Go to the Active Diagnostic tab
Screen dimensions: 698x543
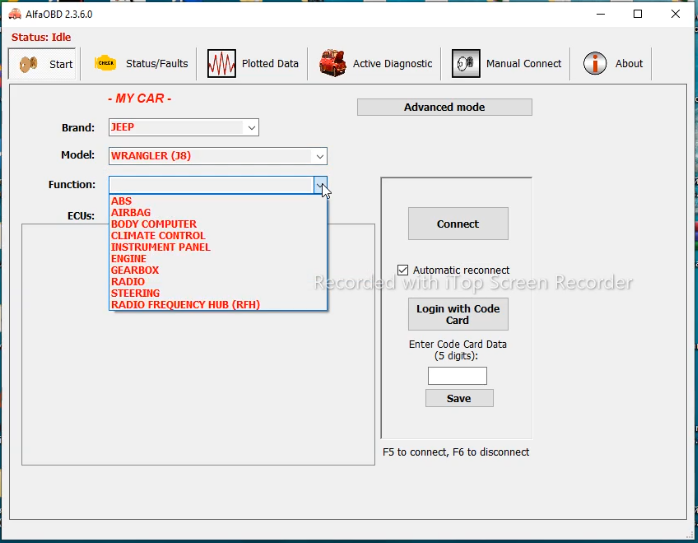point(375,64)
